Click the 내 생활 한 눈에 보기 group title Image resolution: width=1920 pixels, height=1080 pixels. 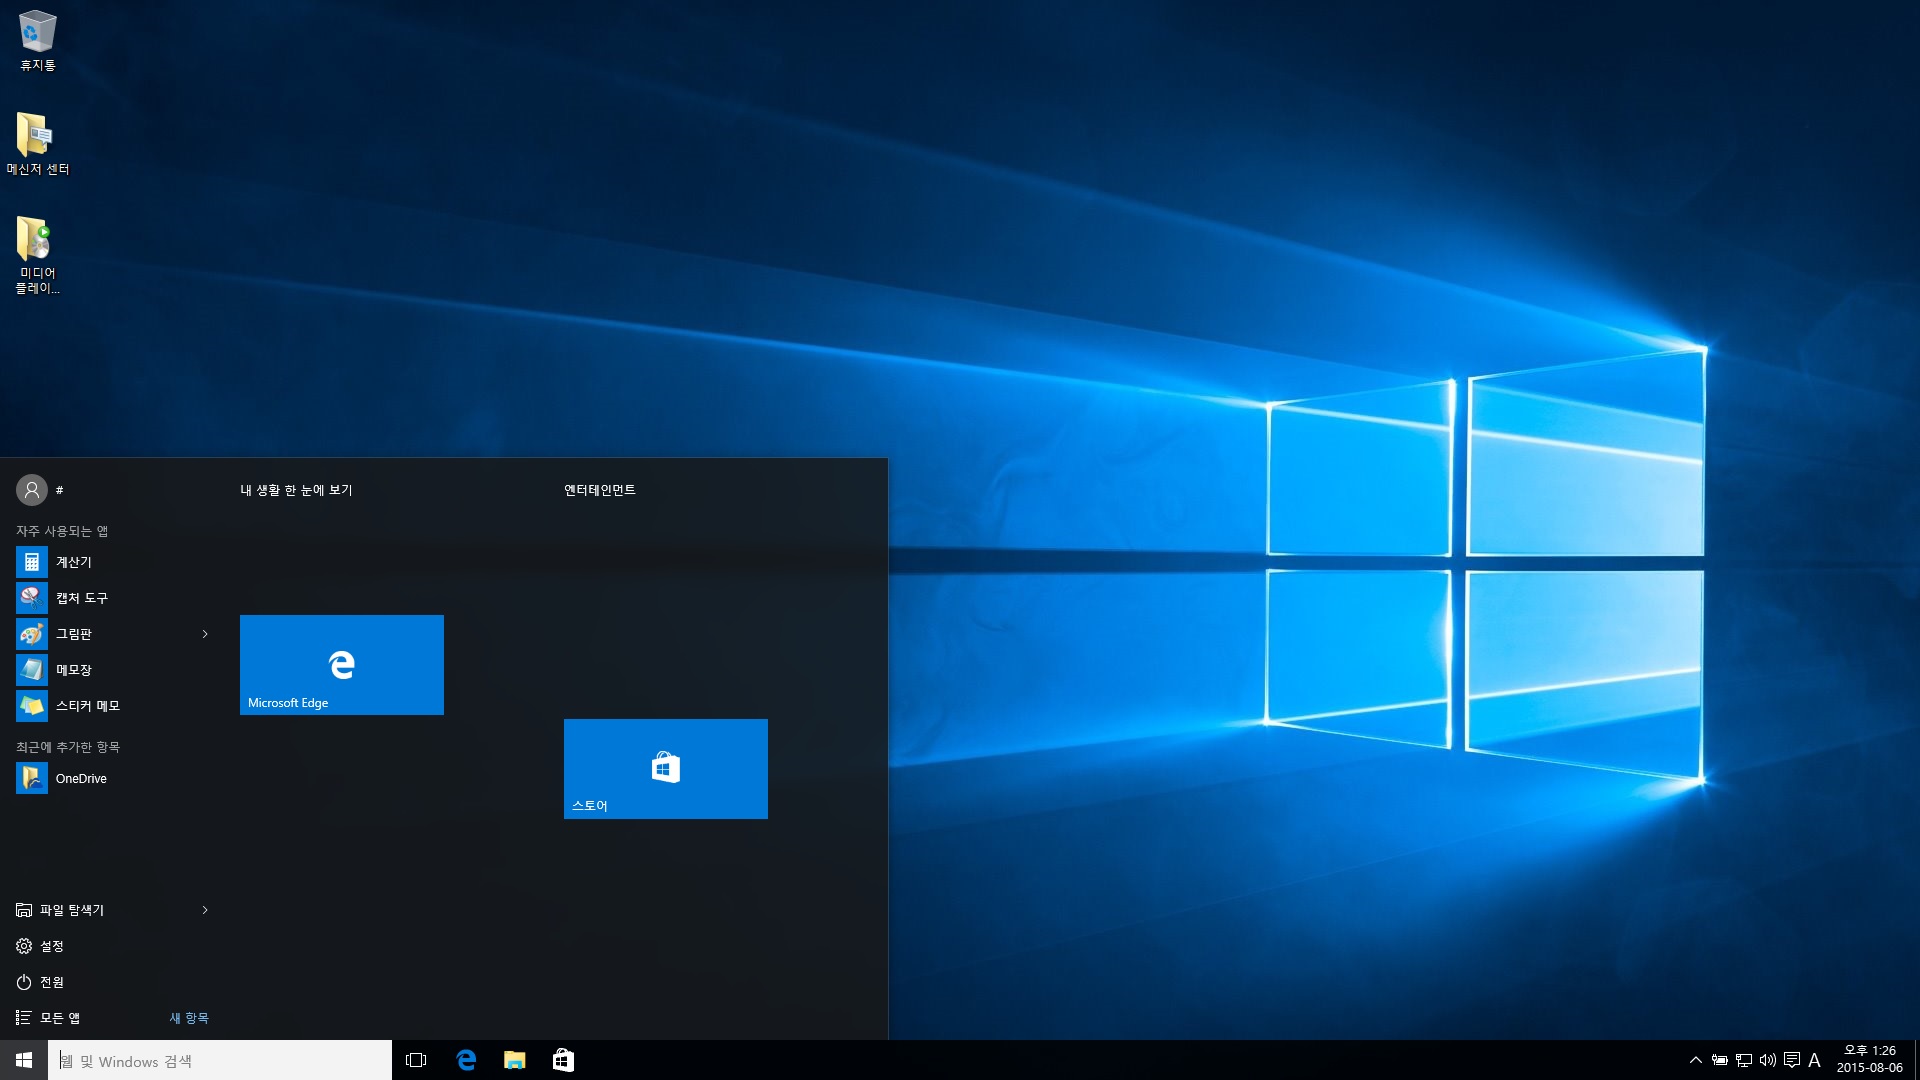coord(296,490)
